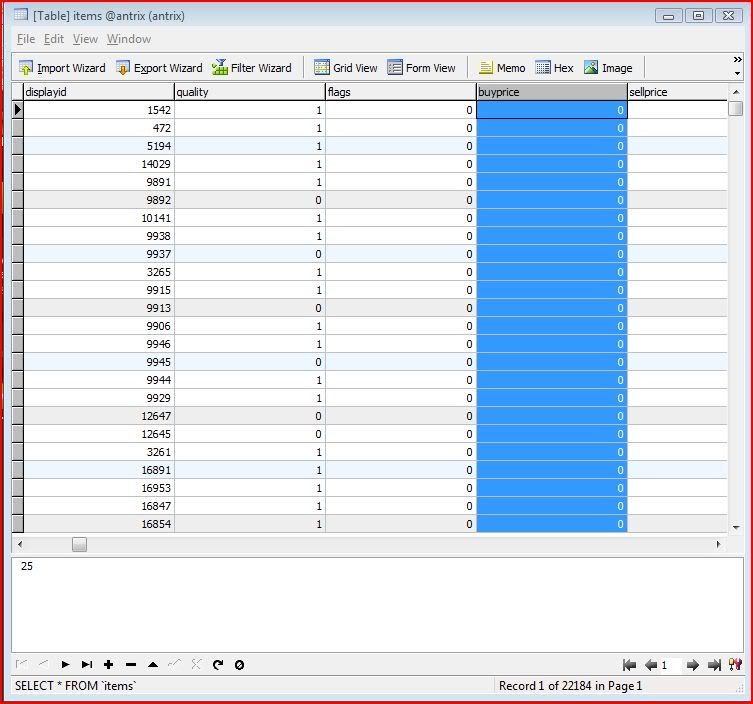Maximize the table window
Screen dimensions: 753x704
coord(698,15)
